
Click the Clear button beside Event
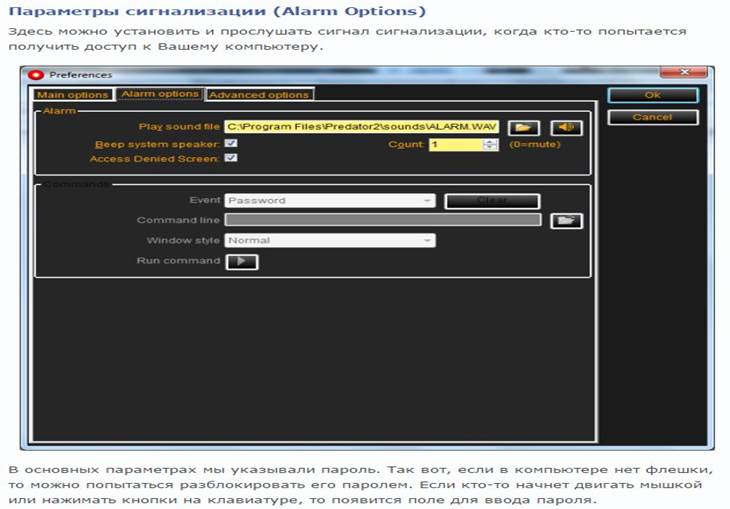[491, 200]
